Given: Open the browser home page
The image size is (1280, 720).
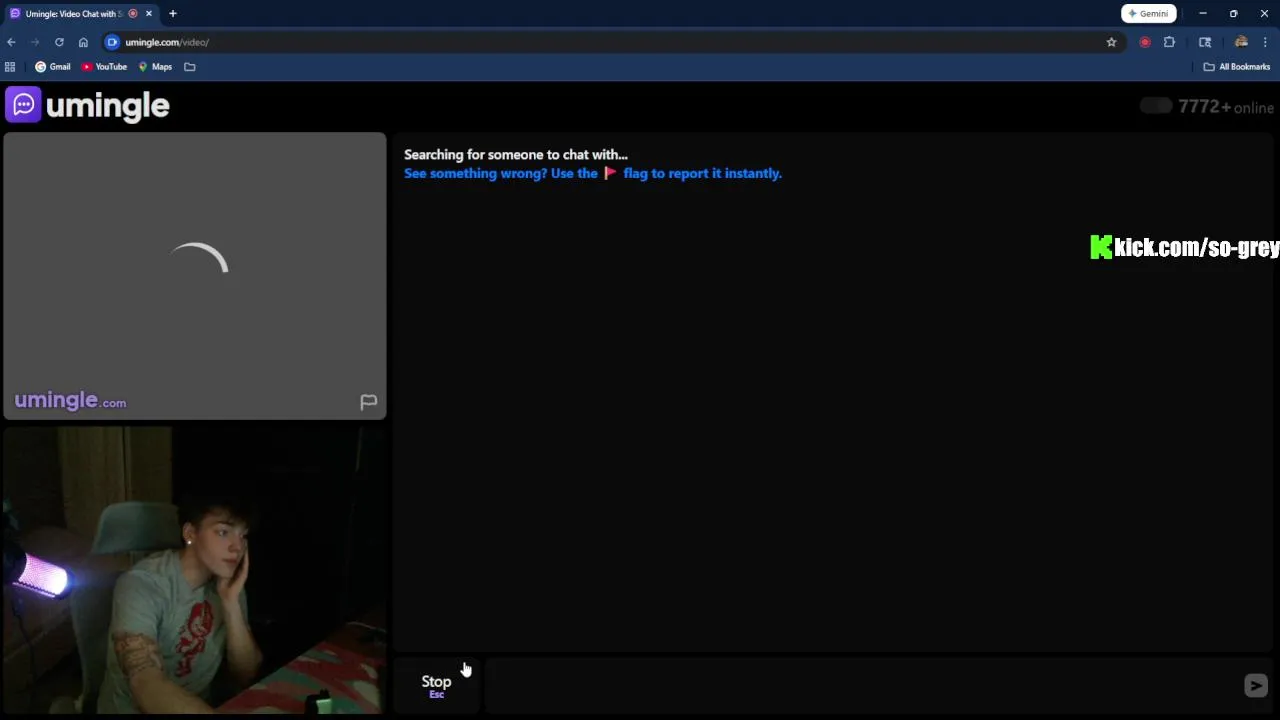Looking at the screenshot, I should click(83, 42).
